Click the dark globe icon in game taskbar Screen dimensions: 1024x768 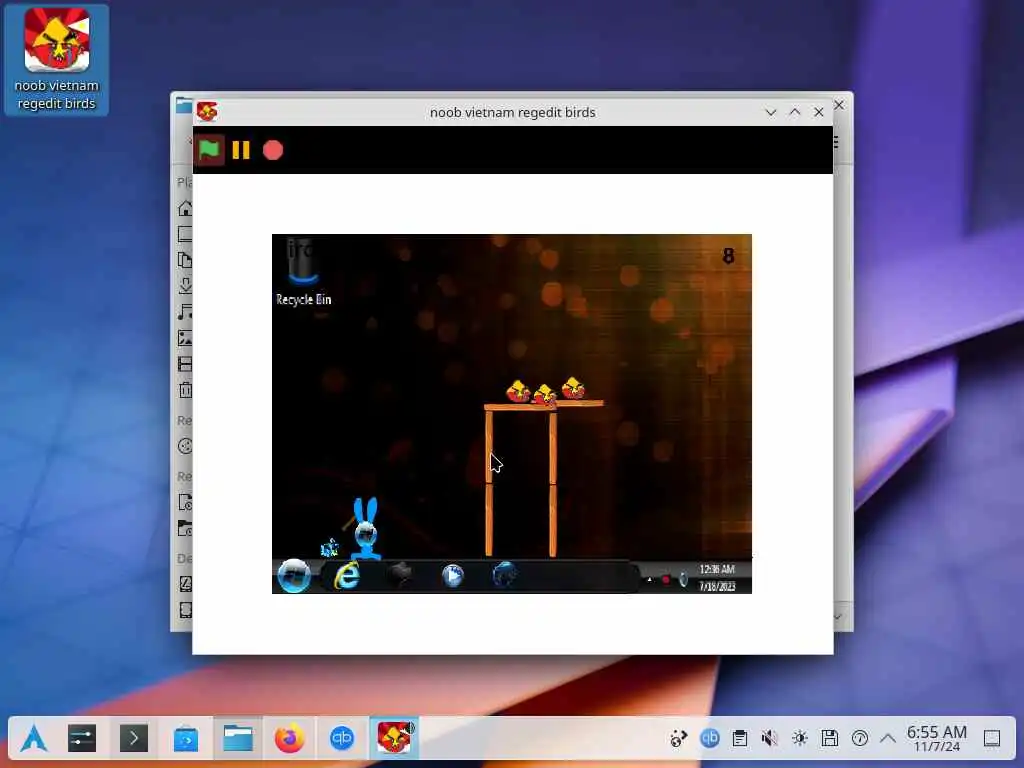coord(505,575)
